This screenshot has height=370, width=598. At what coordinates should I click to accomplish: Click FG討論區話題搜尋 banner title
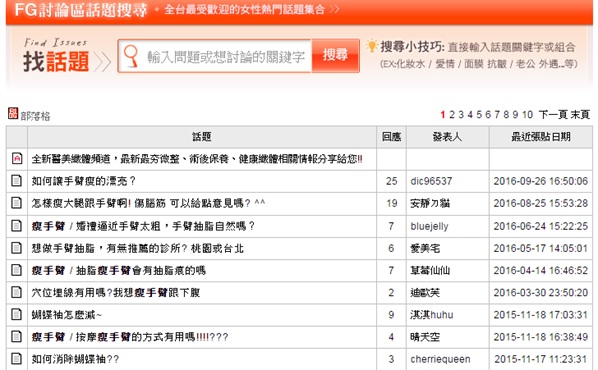[80, 10]
